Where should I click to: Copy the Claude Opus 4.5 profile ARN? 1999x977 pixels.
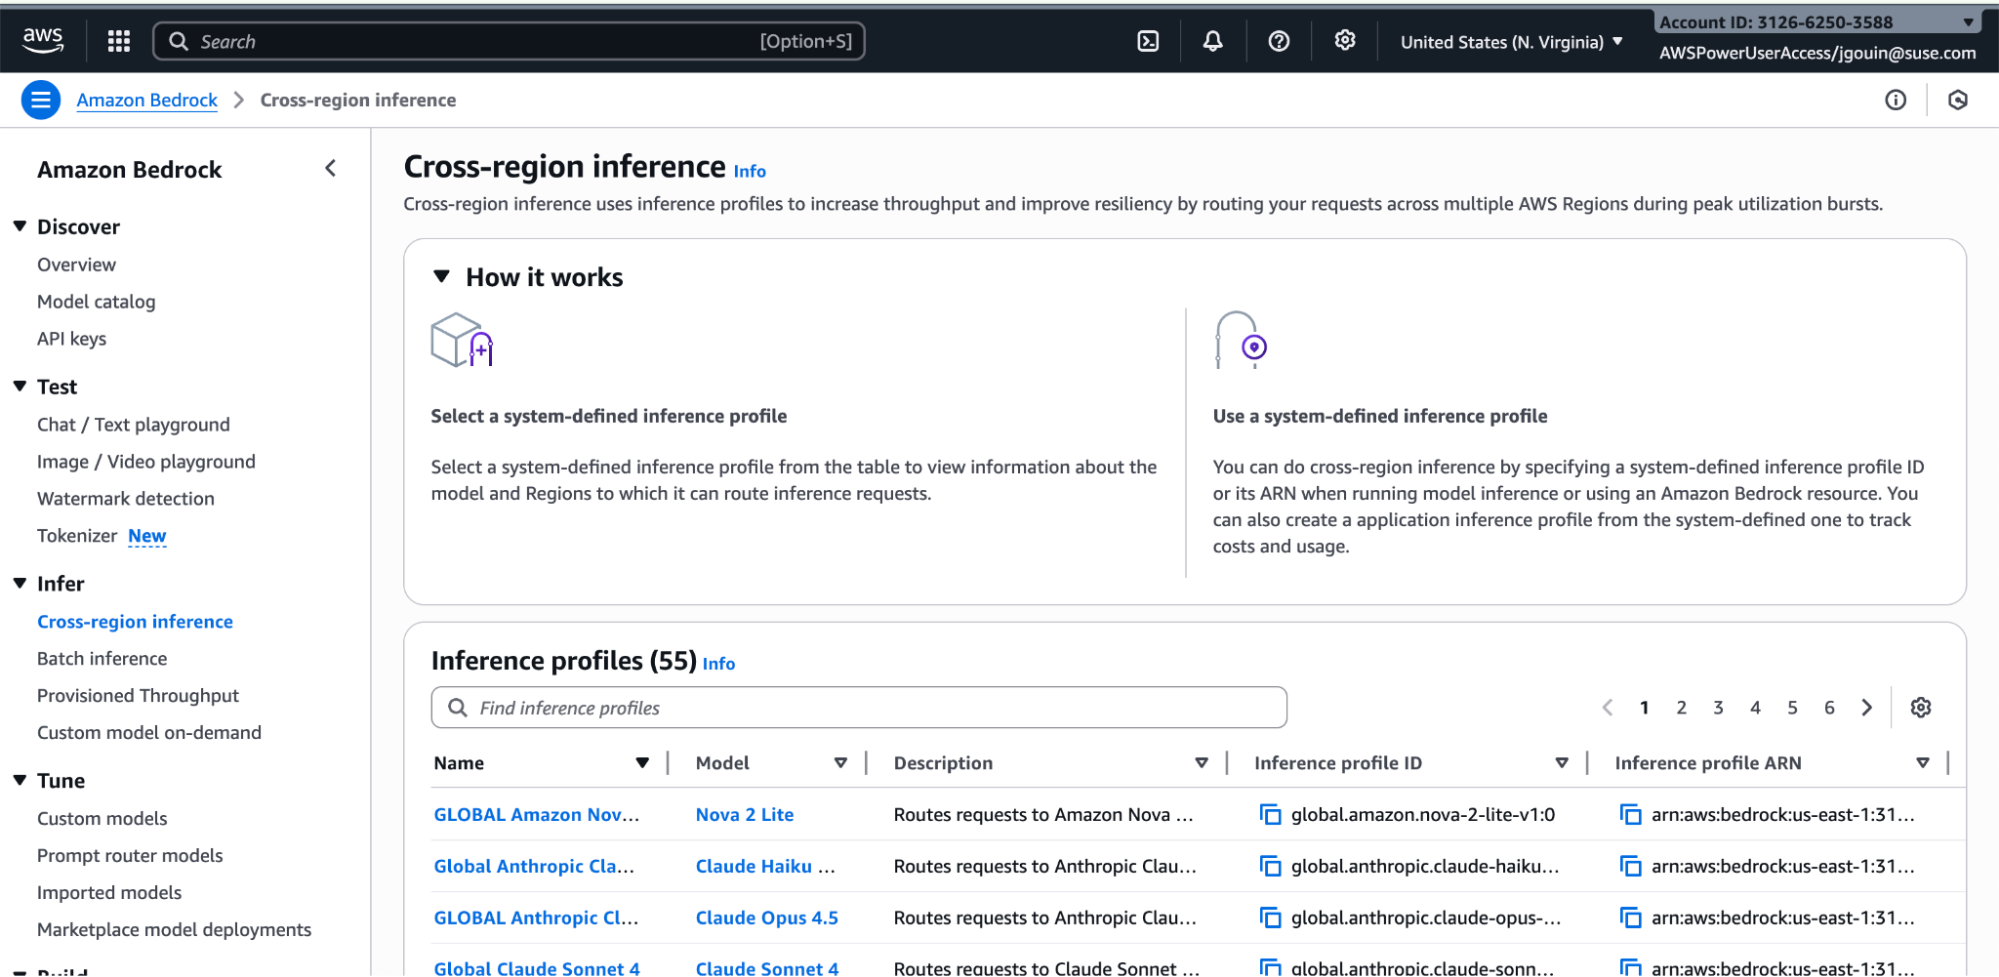tap(1631, 917)
